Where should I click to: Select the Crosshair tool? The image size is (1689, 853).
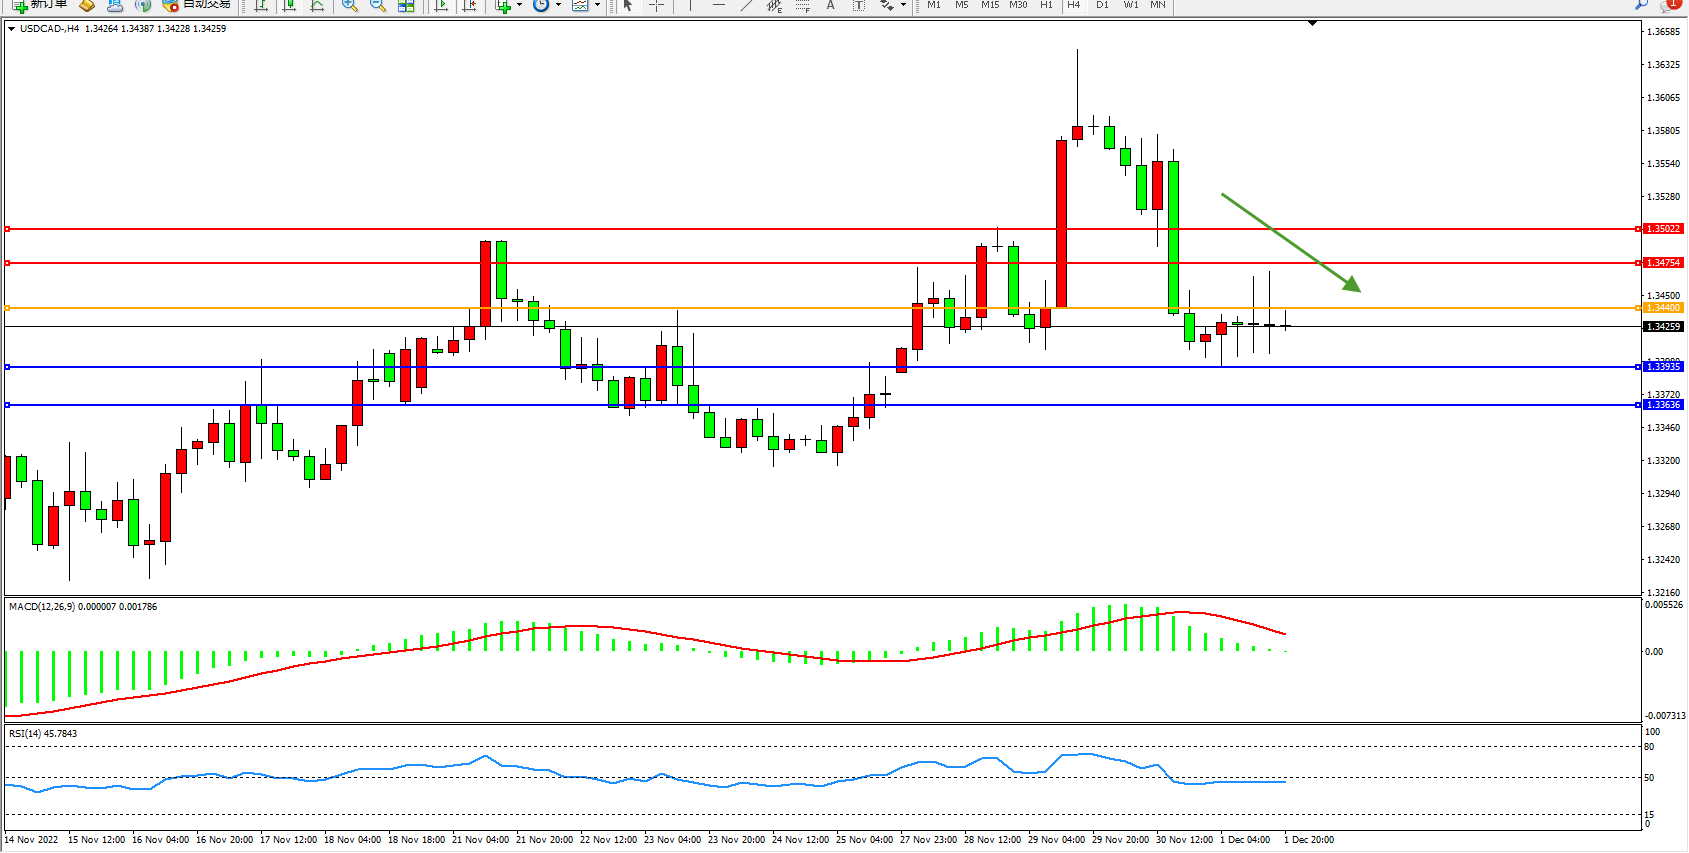pos(656,5)
